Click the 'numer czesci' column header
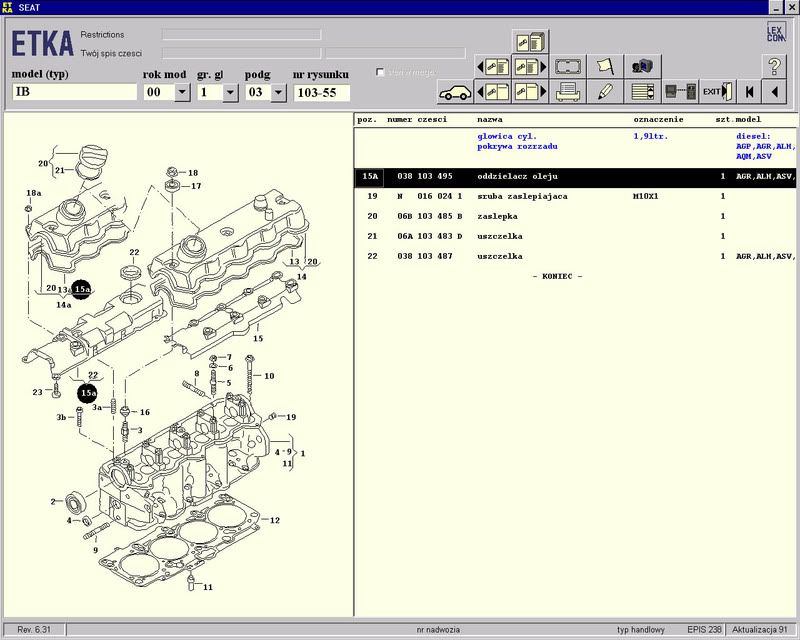This screenshot has width=800, height=640. [417, 119]
